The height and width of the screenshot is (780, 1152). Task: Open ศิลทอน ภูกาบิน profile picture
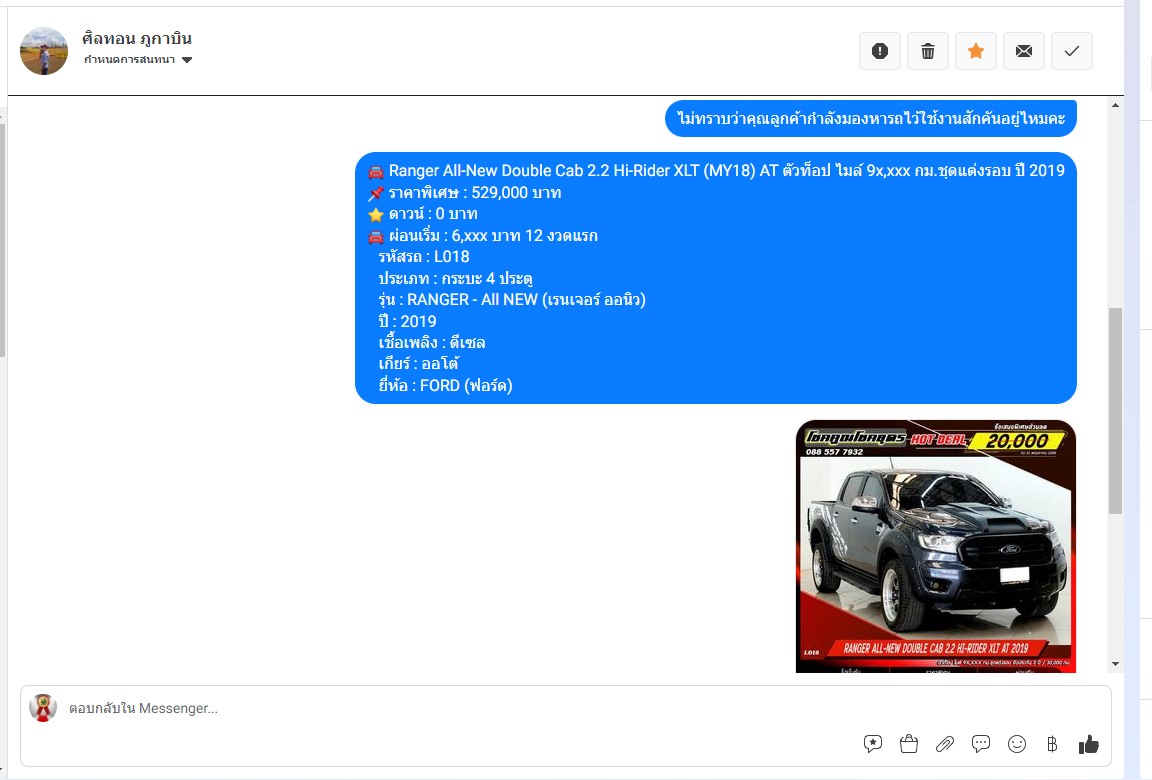pyautogui.click(x=44, y=51)
